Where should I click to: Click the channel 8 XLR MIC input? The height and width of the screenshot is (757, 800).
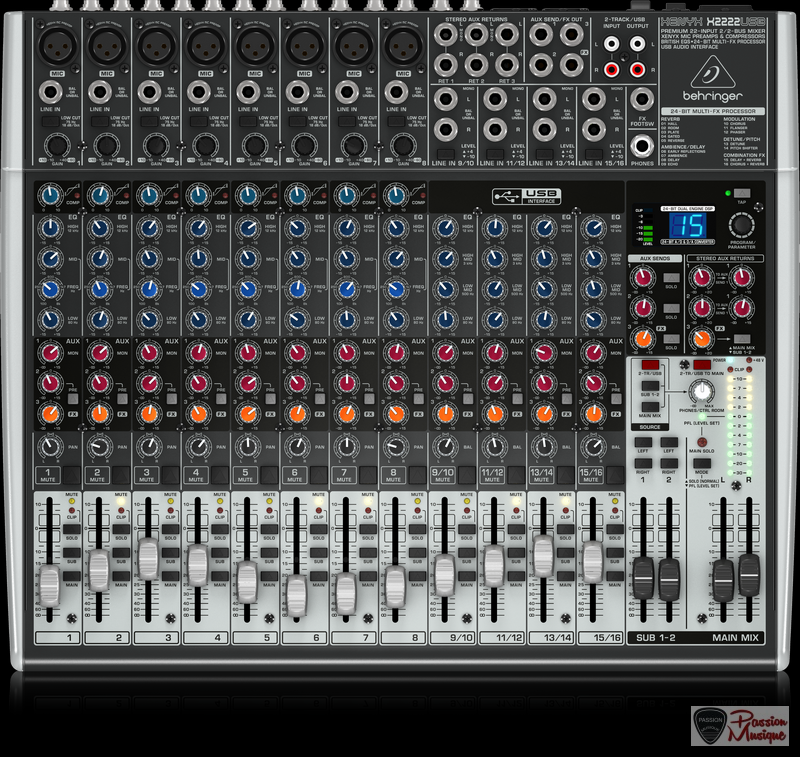pyautogui.click(x=404, y=46)
